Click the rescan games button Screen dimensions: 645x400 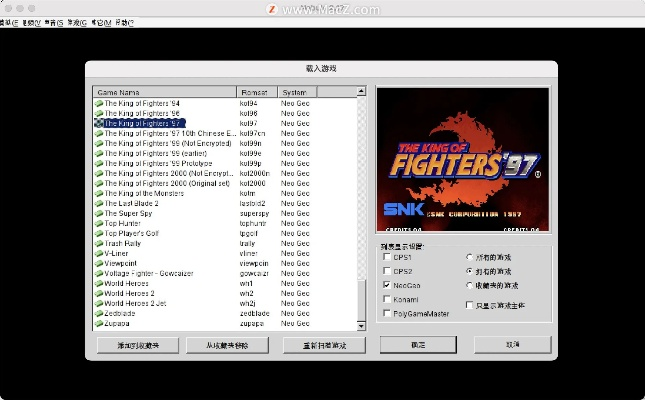click(324, 345)
